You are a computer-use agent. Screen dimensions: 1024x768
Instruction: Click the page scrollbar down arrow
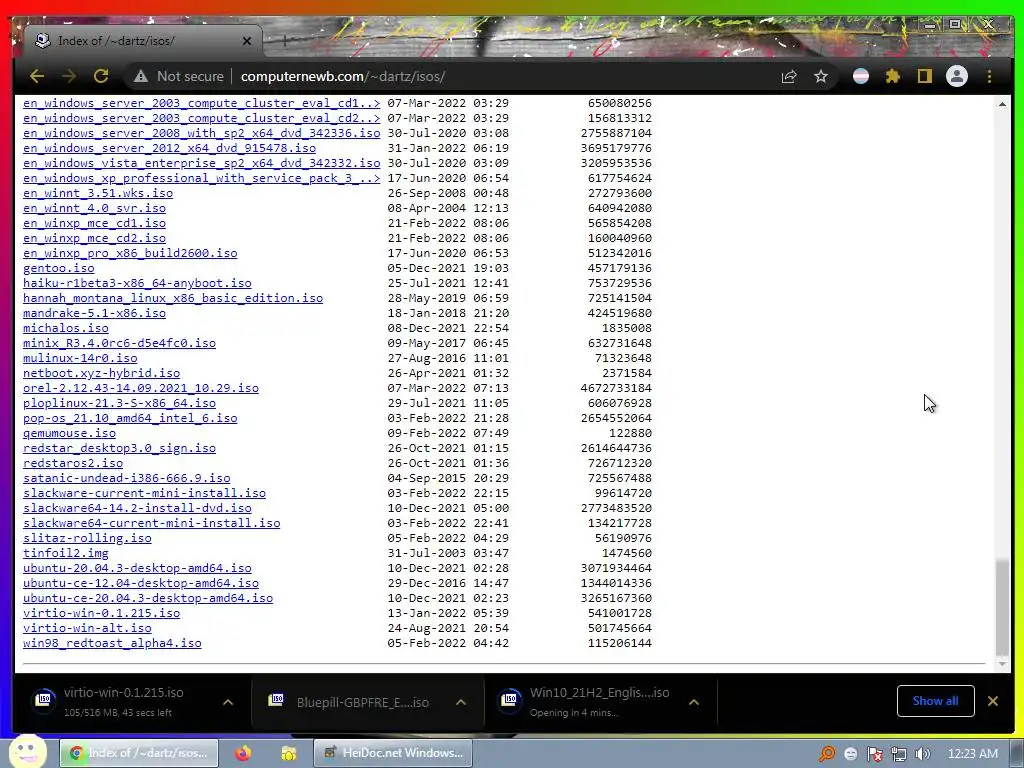point(1002,664)
